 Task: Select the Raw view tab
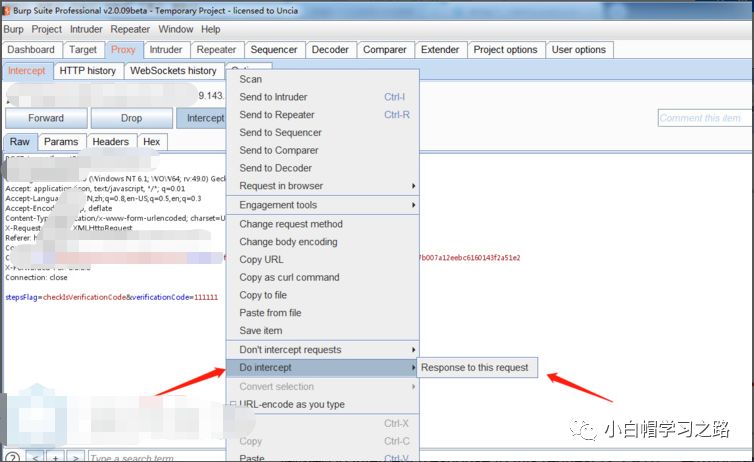coord(20,142)
